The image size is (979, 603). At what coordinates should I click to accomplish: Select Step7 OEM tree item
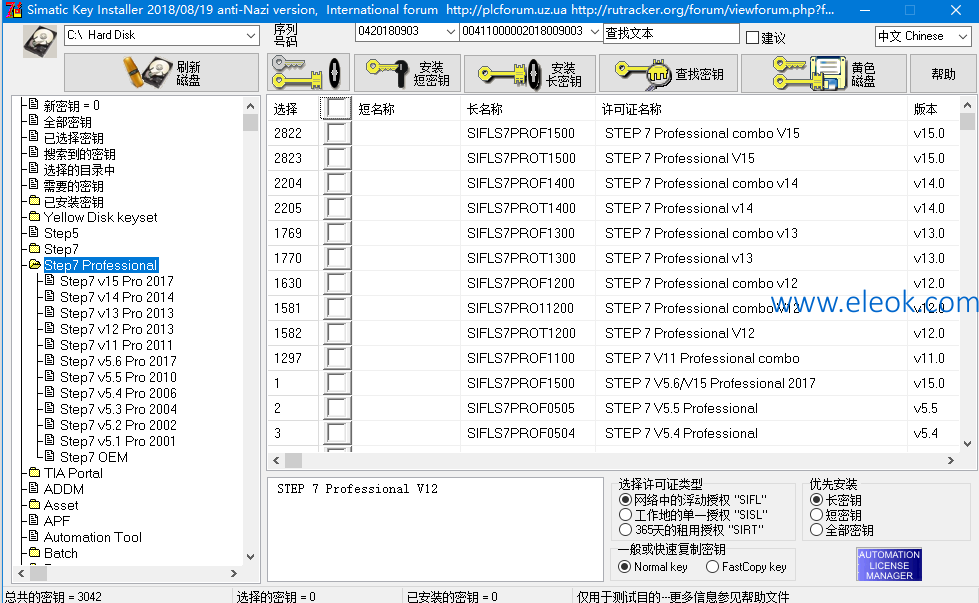point(94,458)
